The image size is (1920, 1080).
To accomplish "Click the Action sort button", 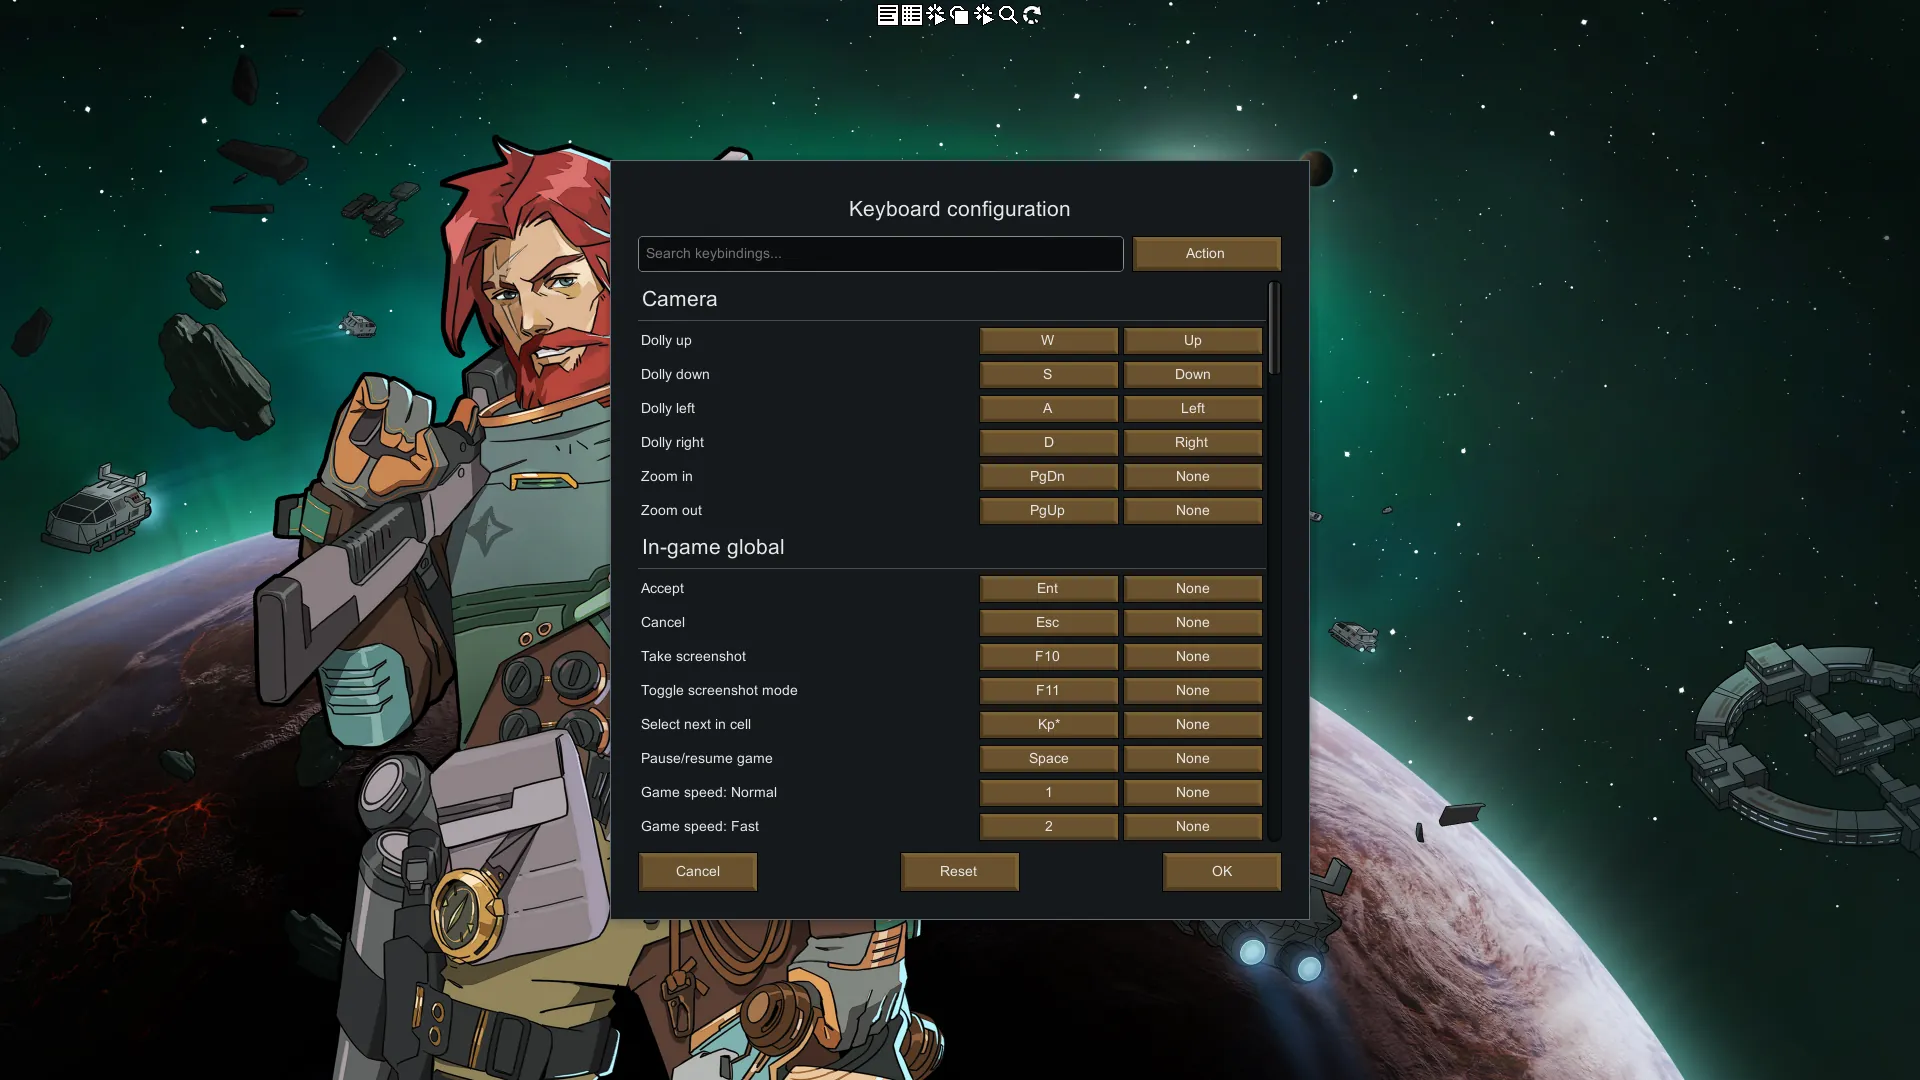I will (1206, 254).
